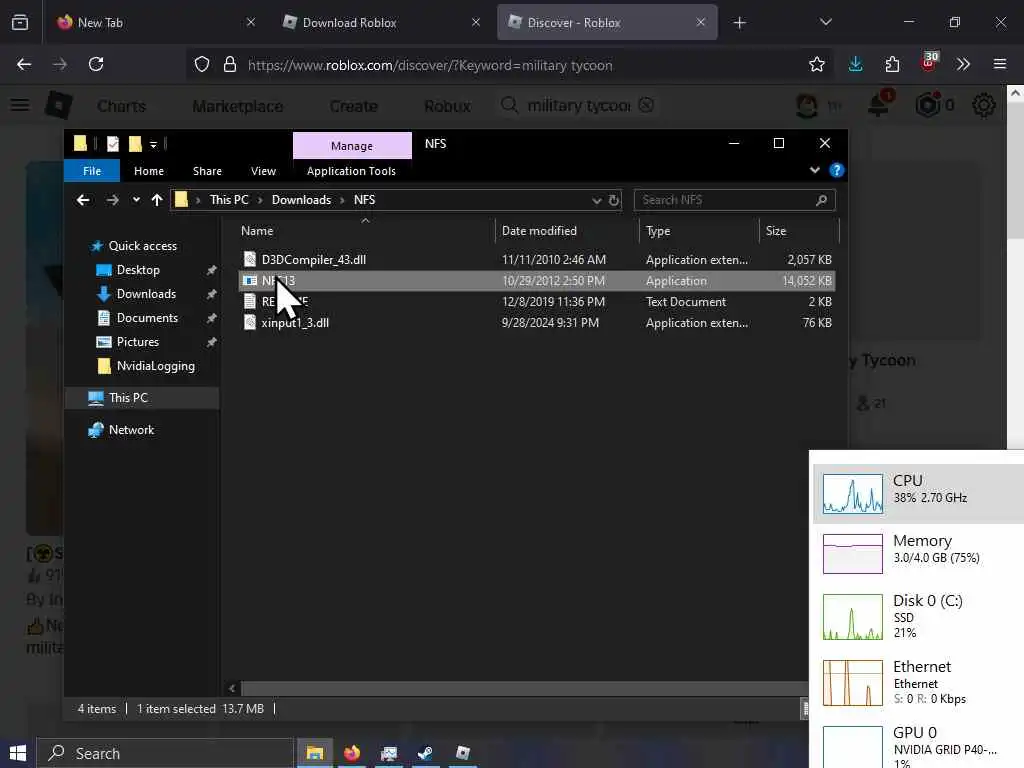
Task: Click the site security padlock icon
Action: 229,64
